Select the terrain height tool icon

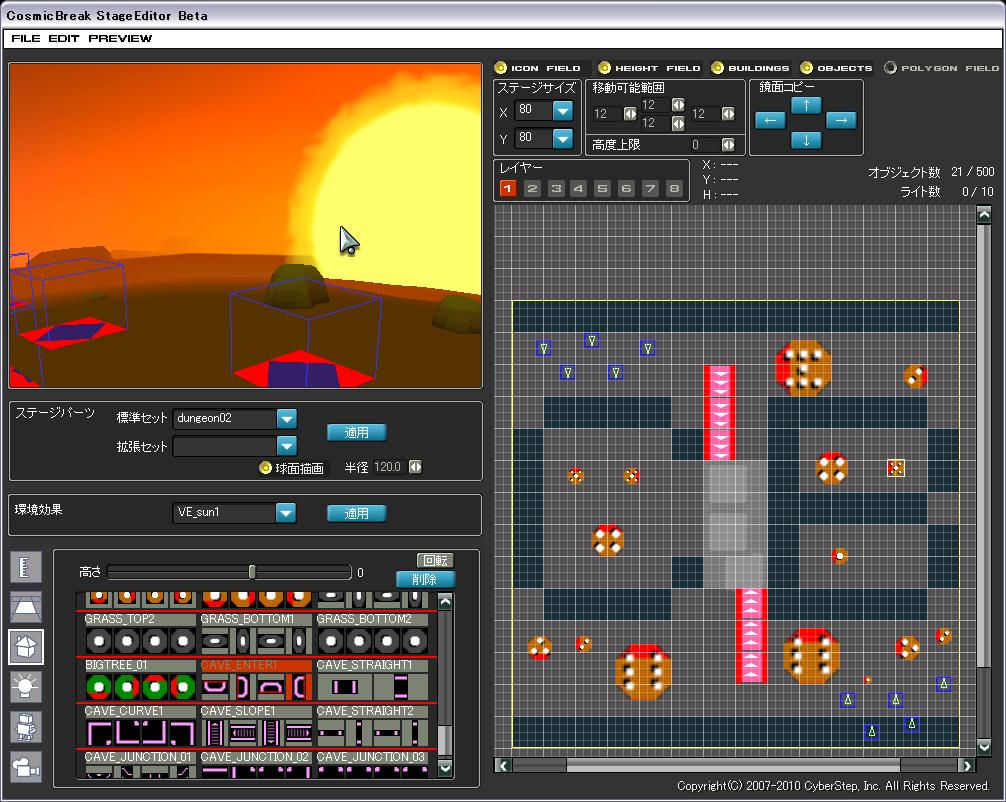26,607
